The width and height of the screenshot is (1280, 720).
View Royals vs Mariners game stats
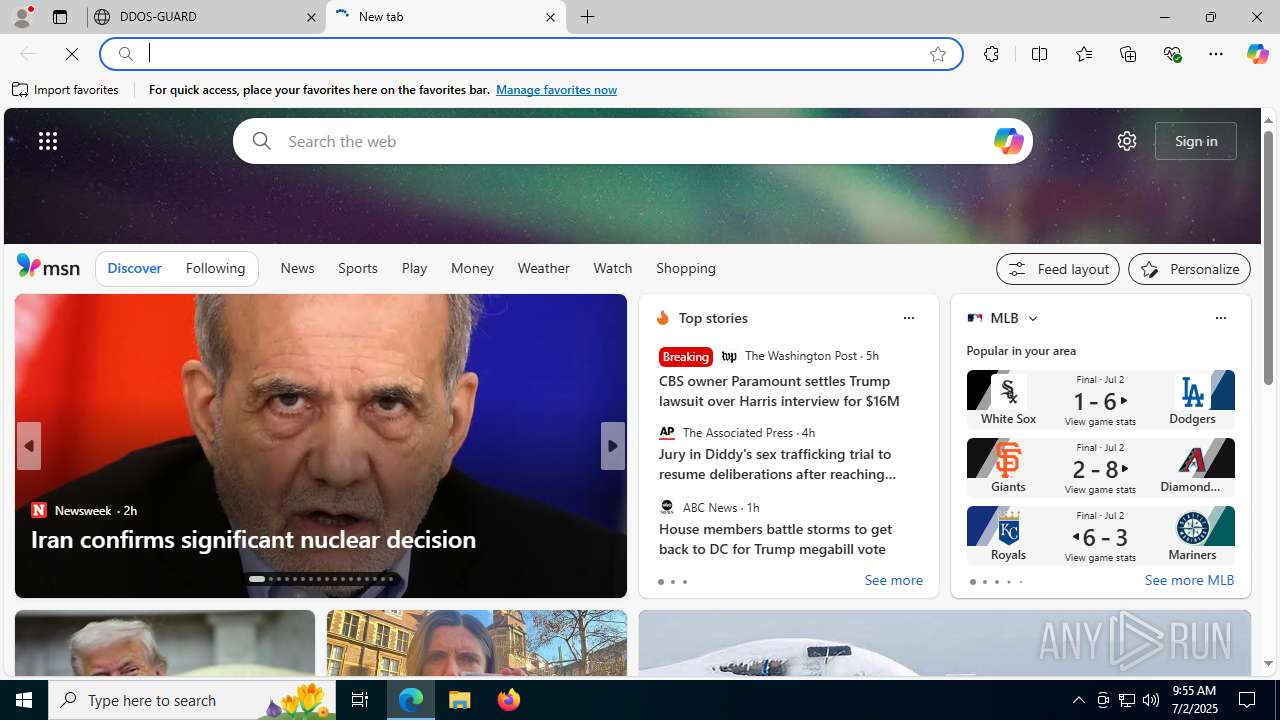tap(1100, 558)
